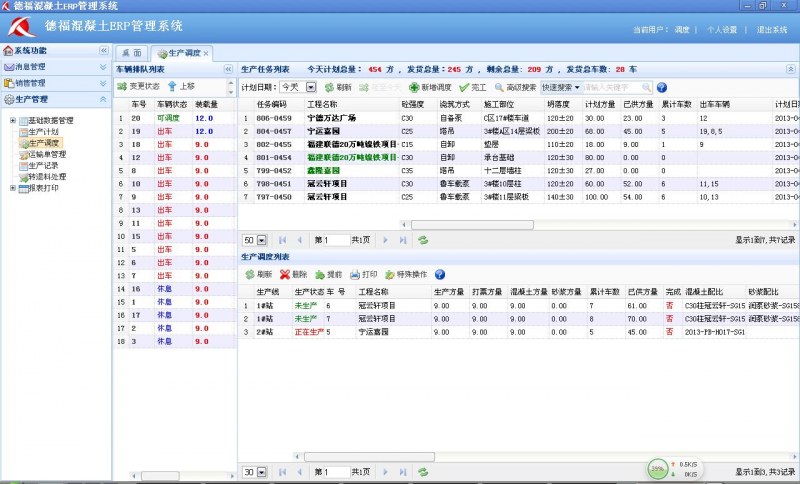Open 高级搜索 advanced search

point(499,88)
